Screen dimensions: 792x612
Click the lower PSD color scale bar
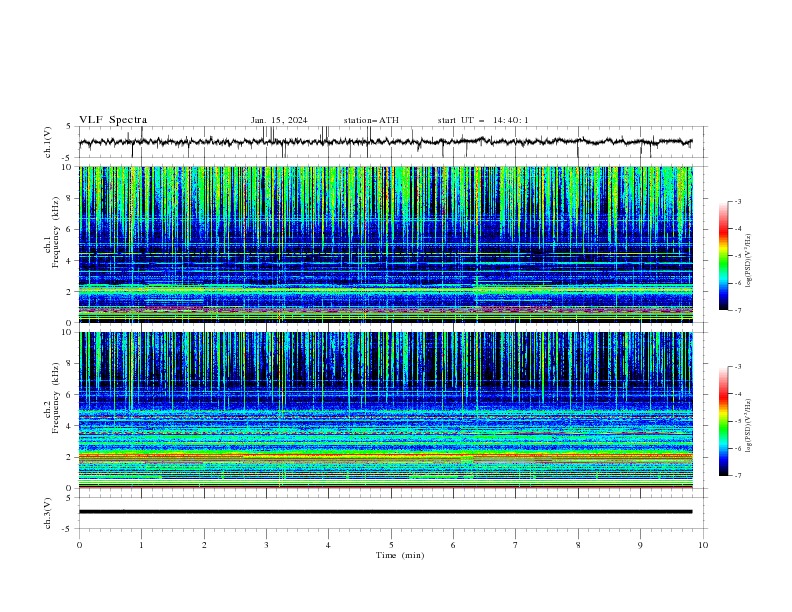[723, 421]
